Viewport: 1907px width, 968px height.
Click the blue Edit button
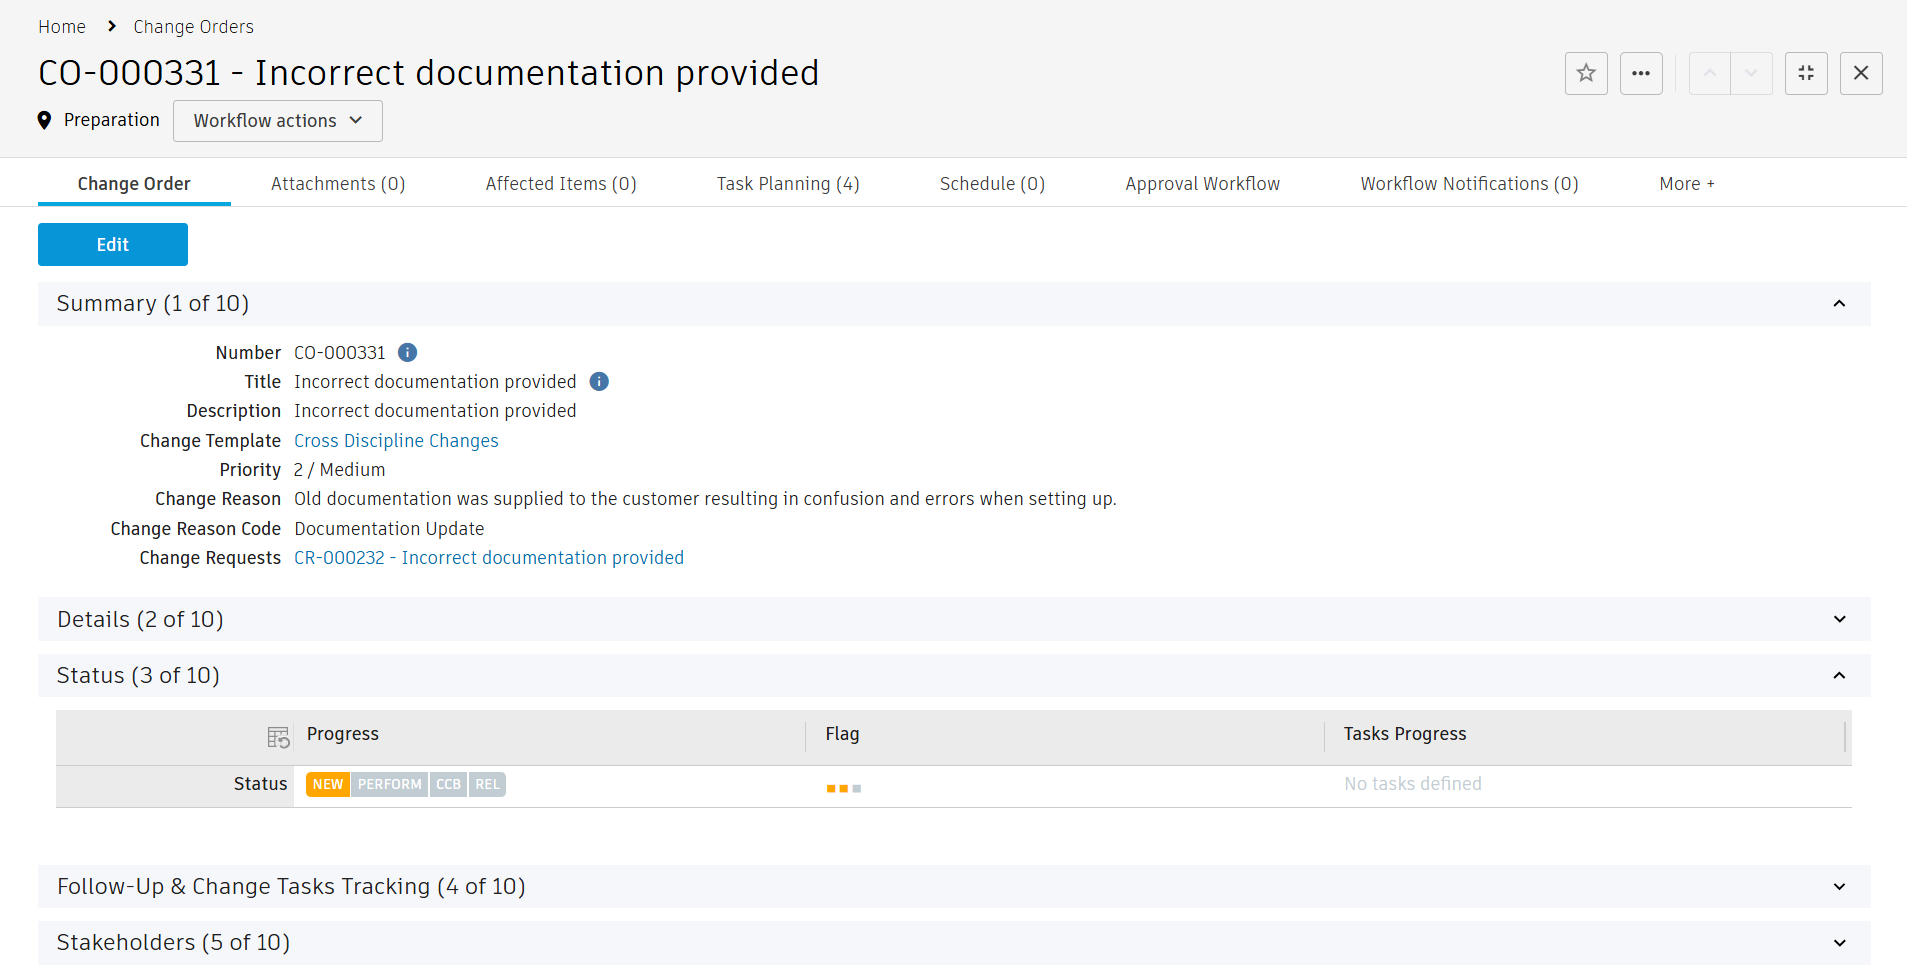tap(113, 244)
